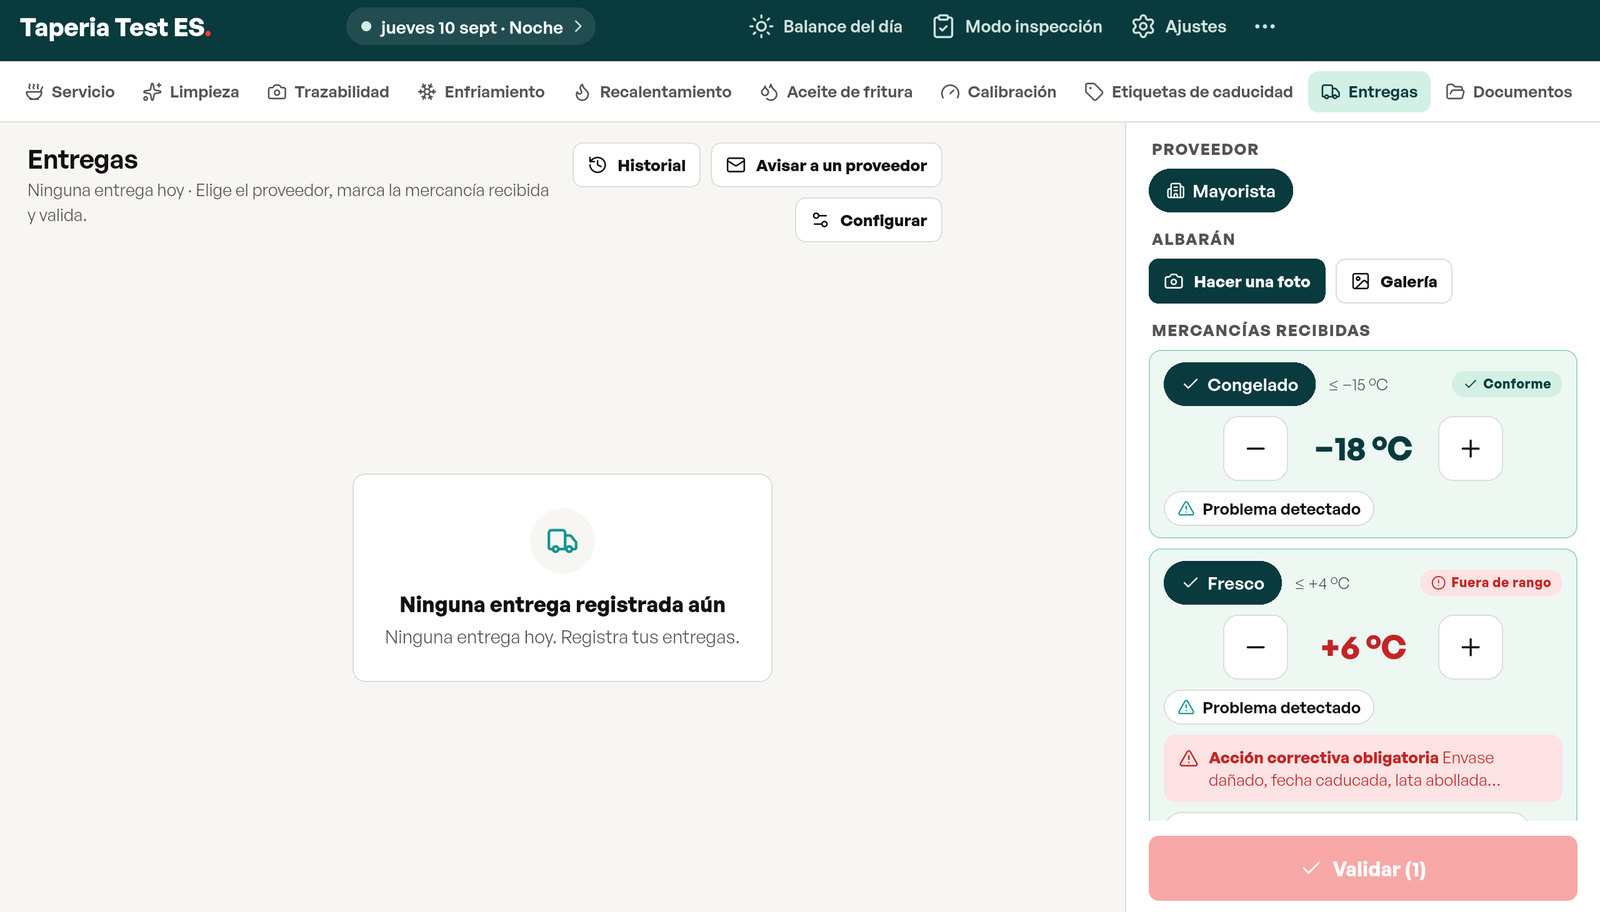1600x912 pixels.
Task: Enable Modo inspección
Action: pos(1018,27)
